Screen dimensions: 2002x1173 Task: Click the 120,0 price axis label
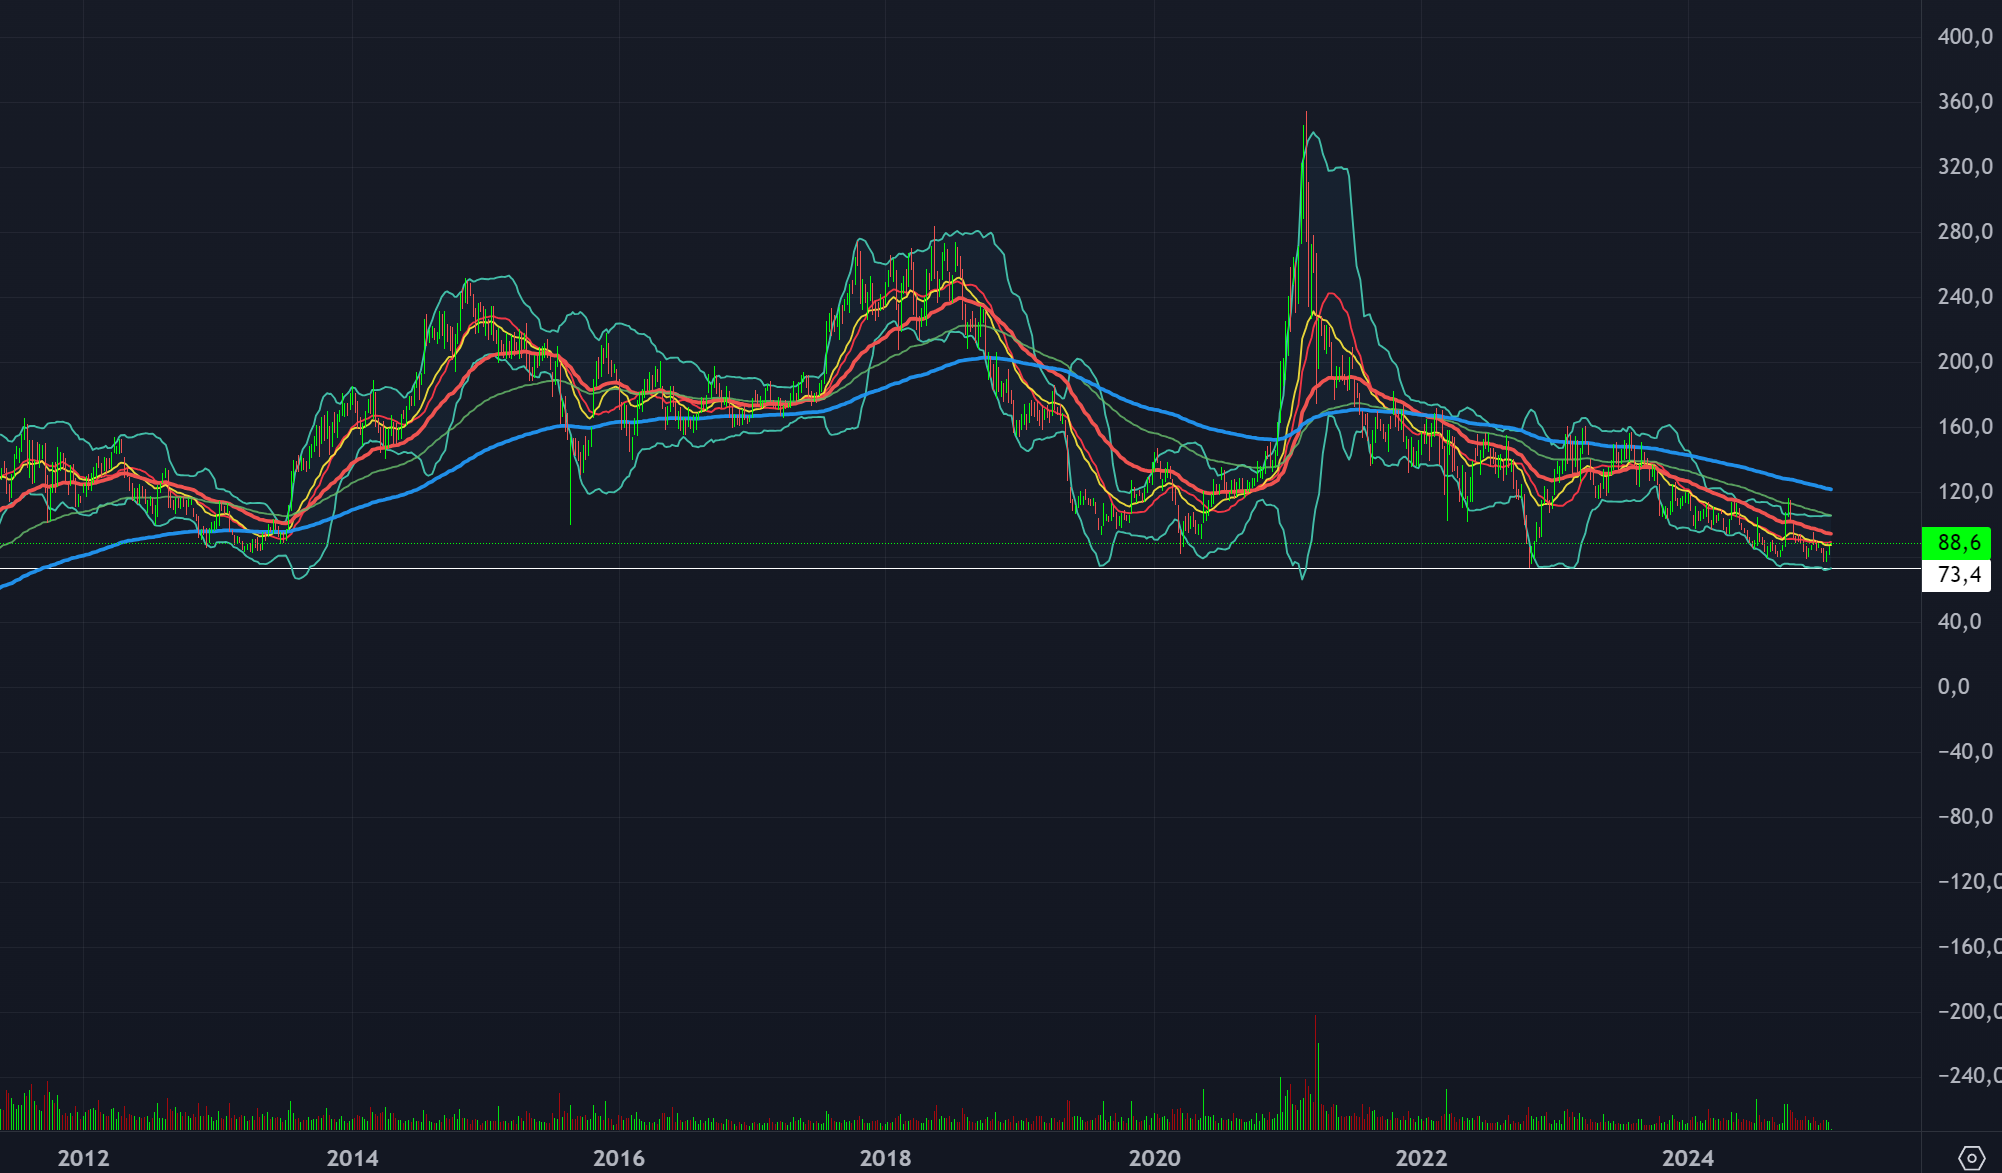tap(1965, 492)
